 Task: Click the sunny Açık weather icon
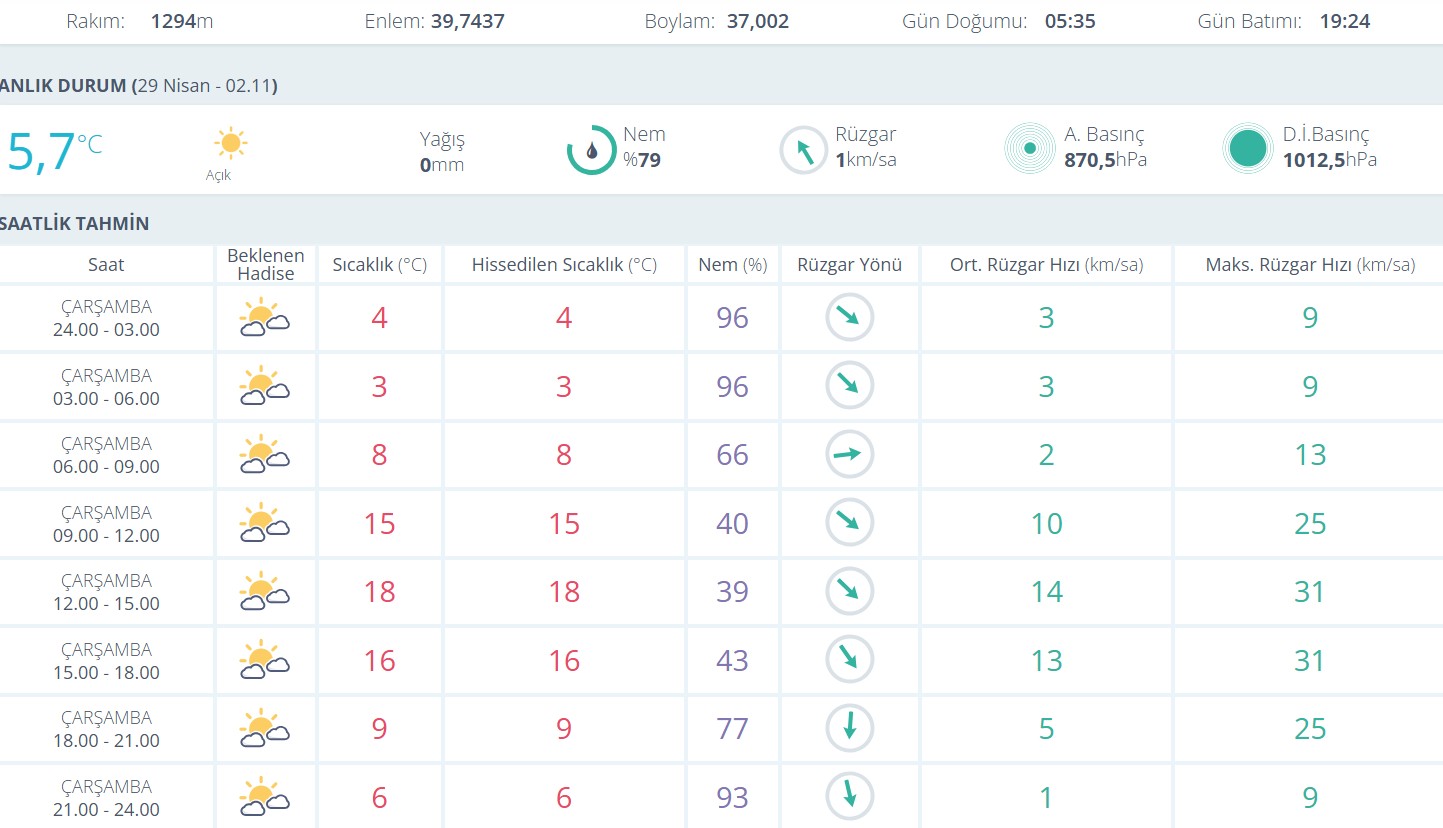(x=231, y=144)
